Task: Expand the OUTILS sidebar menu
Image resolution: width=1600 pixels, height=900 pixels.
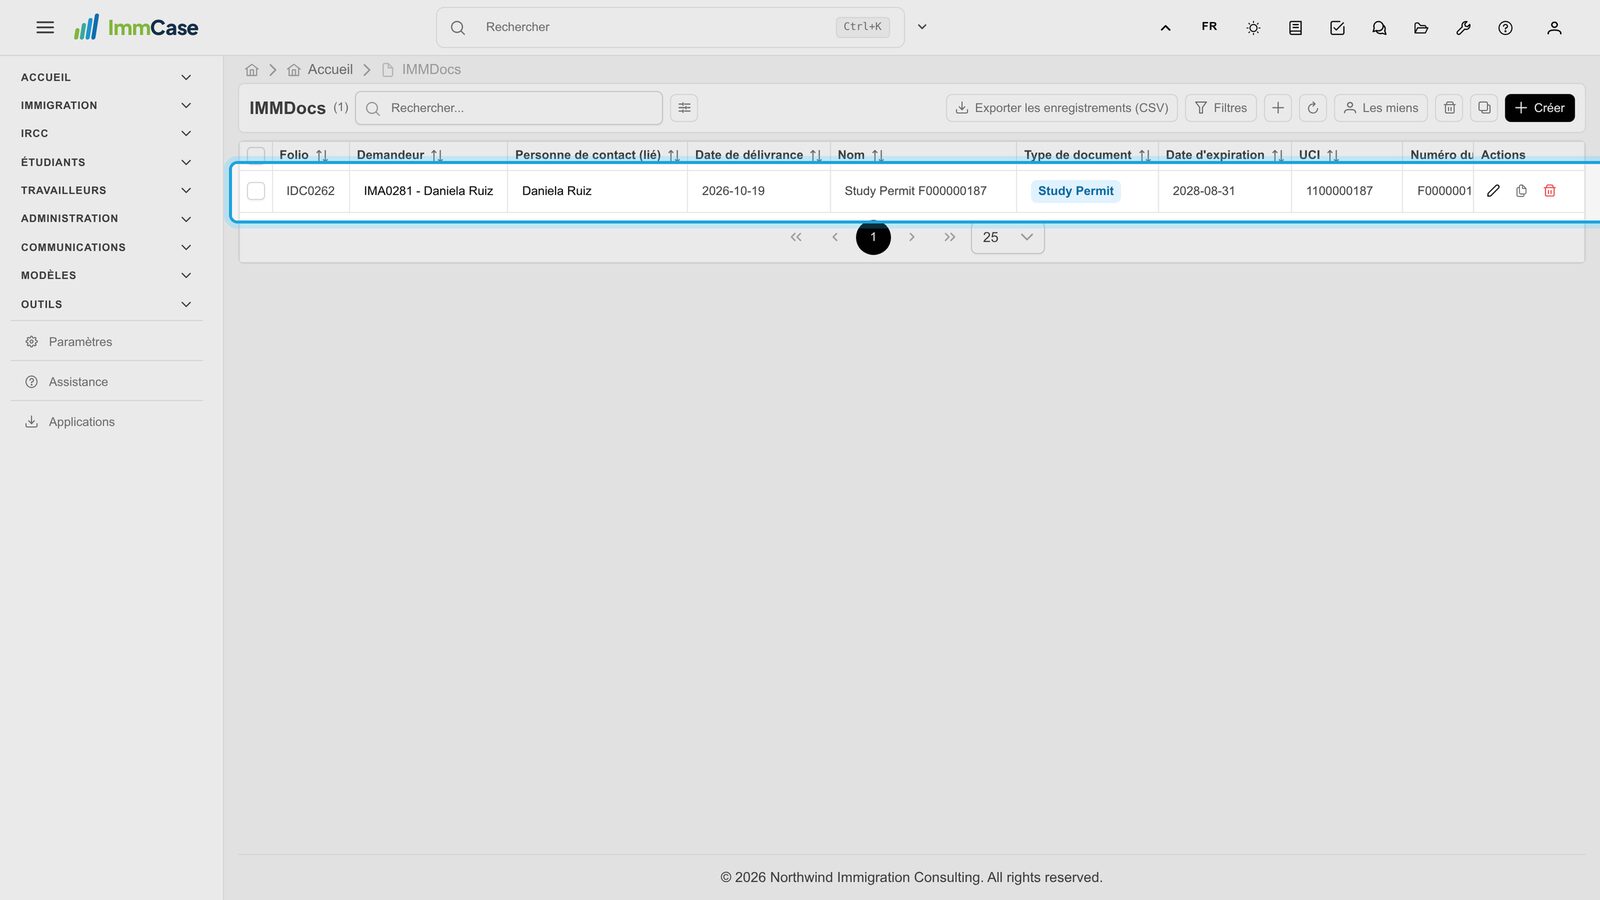Action: tap(105, 304)
